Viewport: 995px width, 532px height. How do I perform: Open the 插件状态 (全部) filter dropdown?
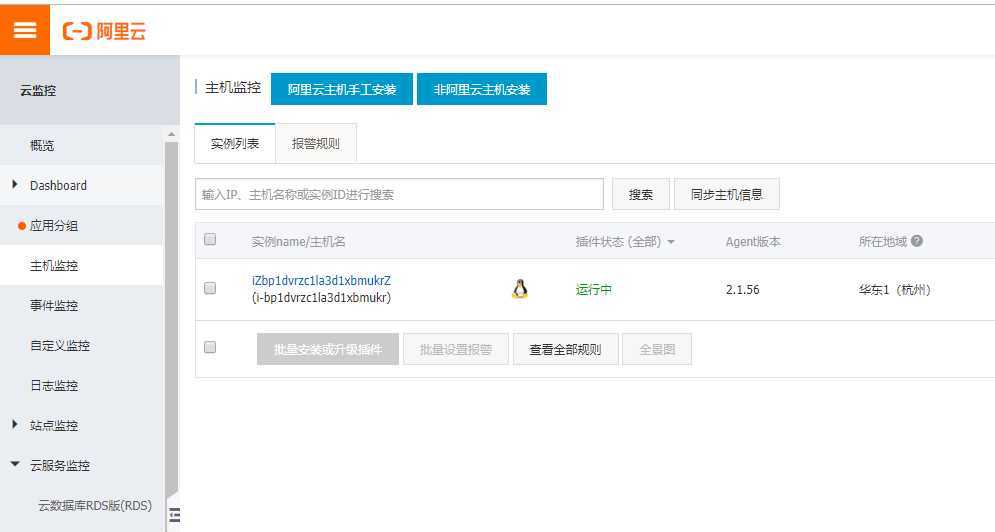[624, 242]
